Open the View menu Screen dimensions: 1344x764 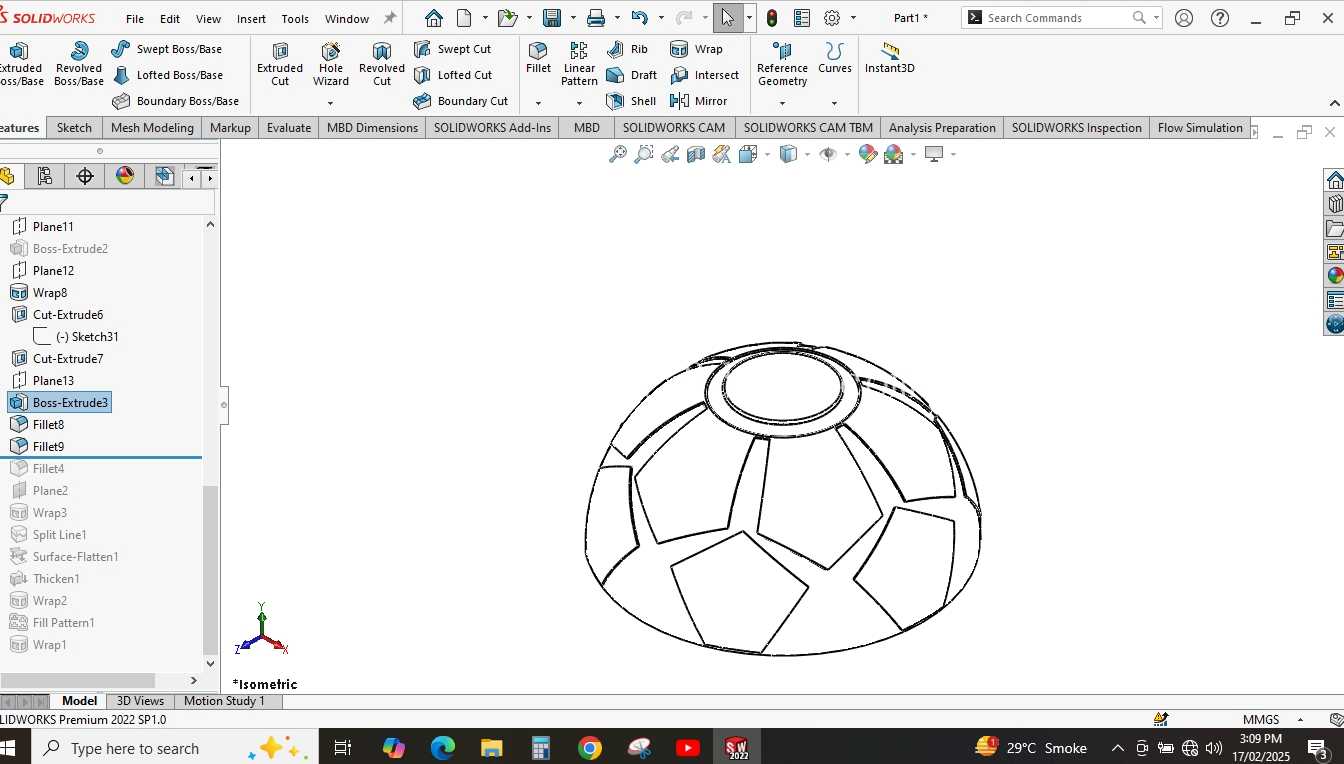(208, 19)
